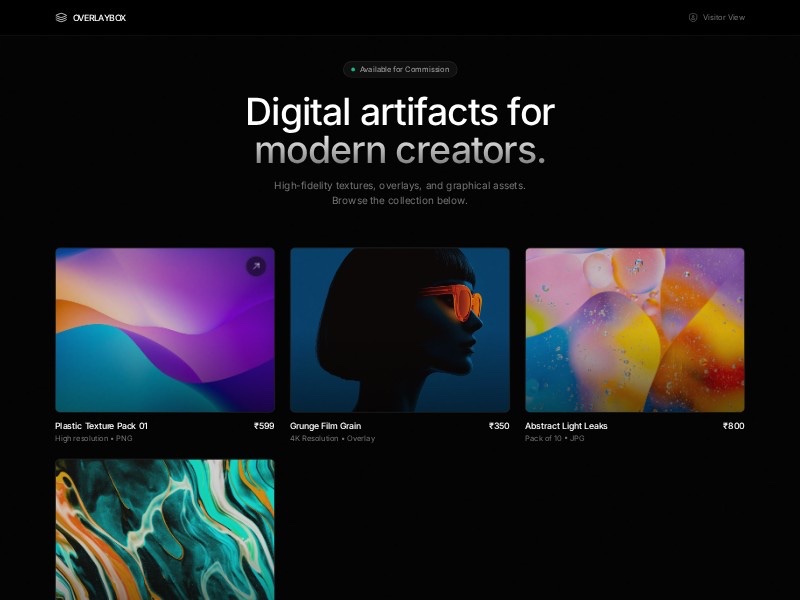800x600 pixels.
Task: Open the Grunge Film Grain thumbnail
Action: (x=400, y=330)
